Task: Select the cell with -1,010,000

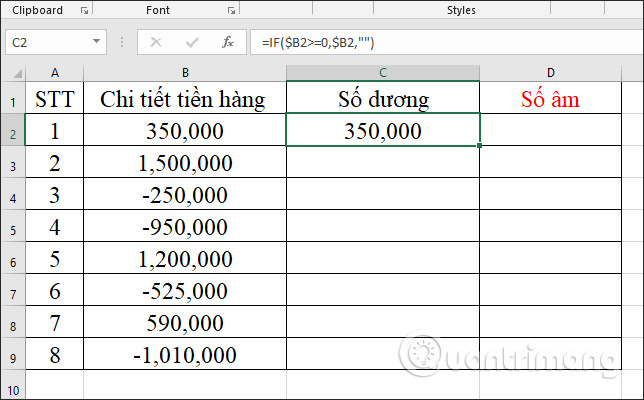Action: (185, 354)
